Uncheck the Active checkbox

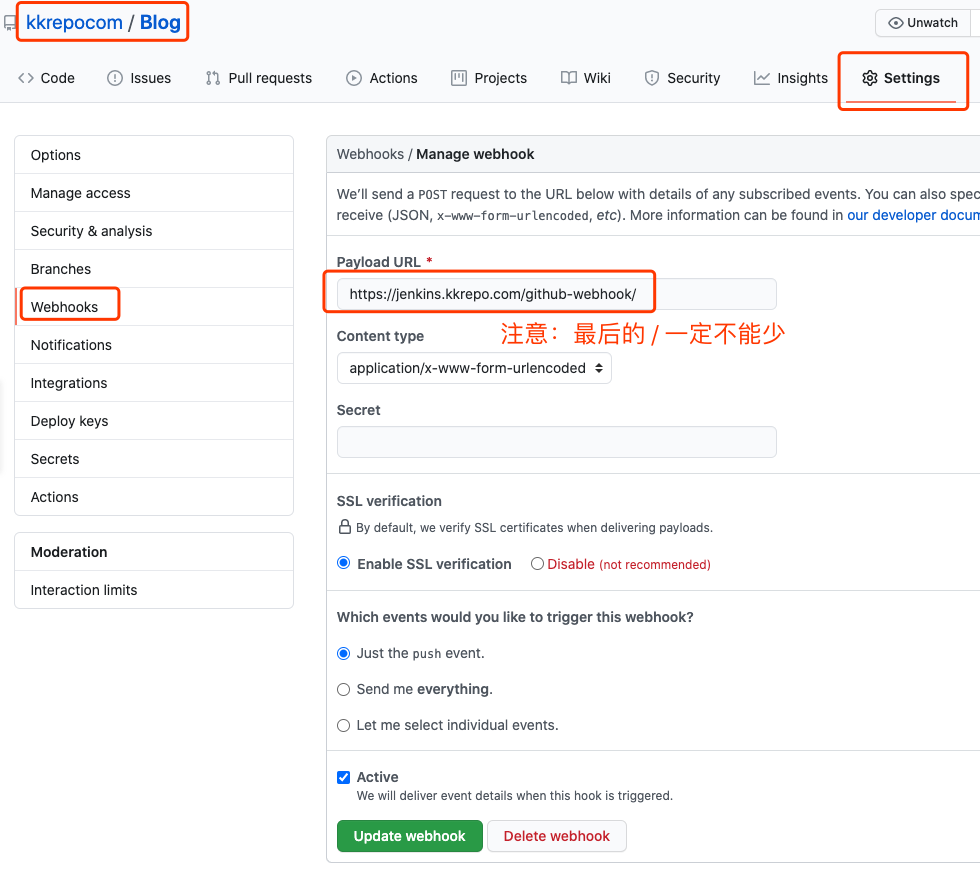pos(343,777)
